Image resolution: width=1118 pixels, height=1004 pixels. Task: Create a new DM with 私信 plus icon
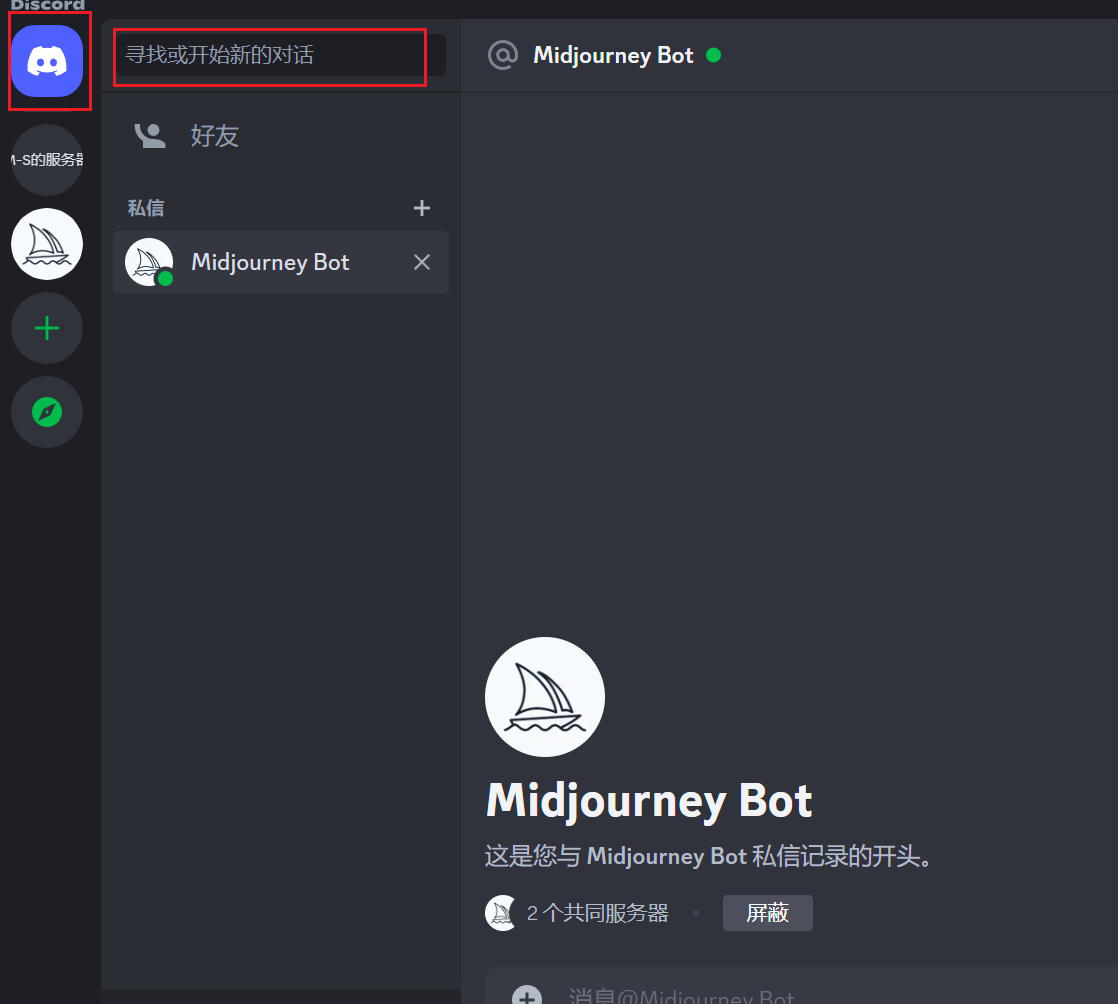(x=422, y=208)
